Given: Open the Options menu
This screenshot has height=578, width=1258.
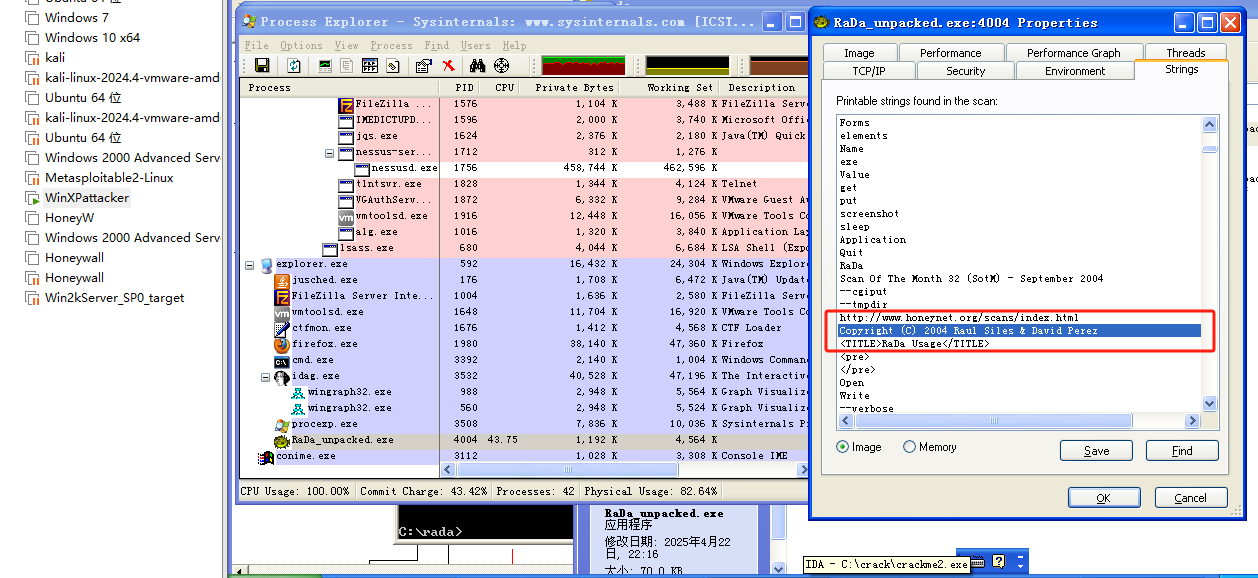Looking at the screenshot, I should coord(301,45).
